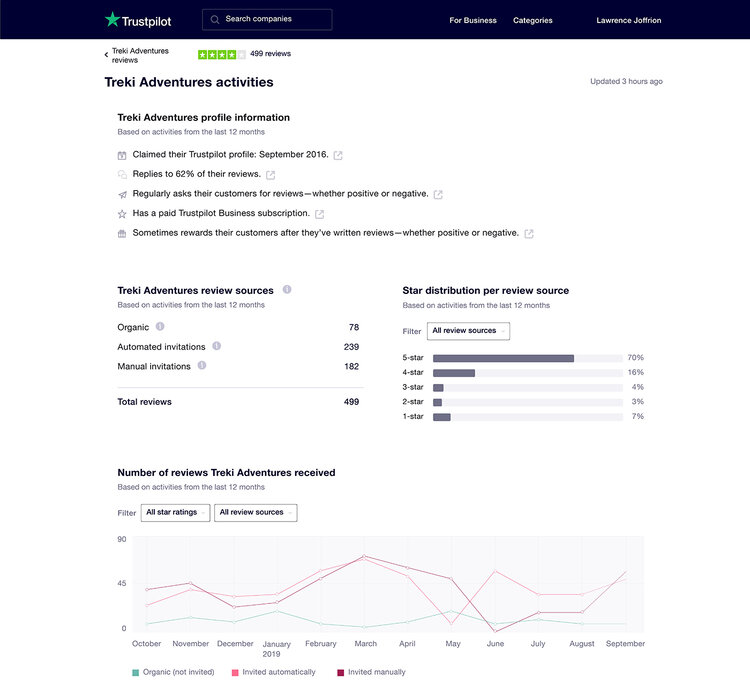Click the 1-star distribution bar
Screen dimensions: 750x695
coord(528,417)
